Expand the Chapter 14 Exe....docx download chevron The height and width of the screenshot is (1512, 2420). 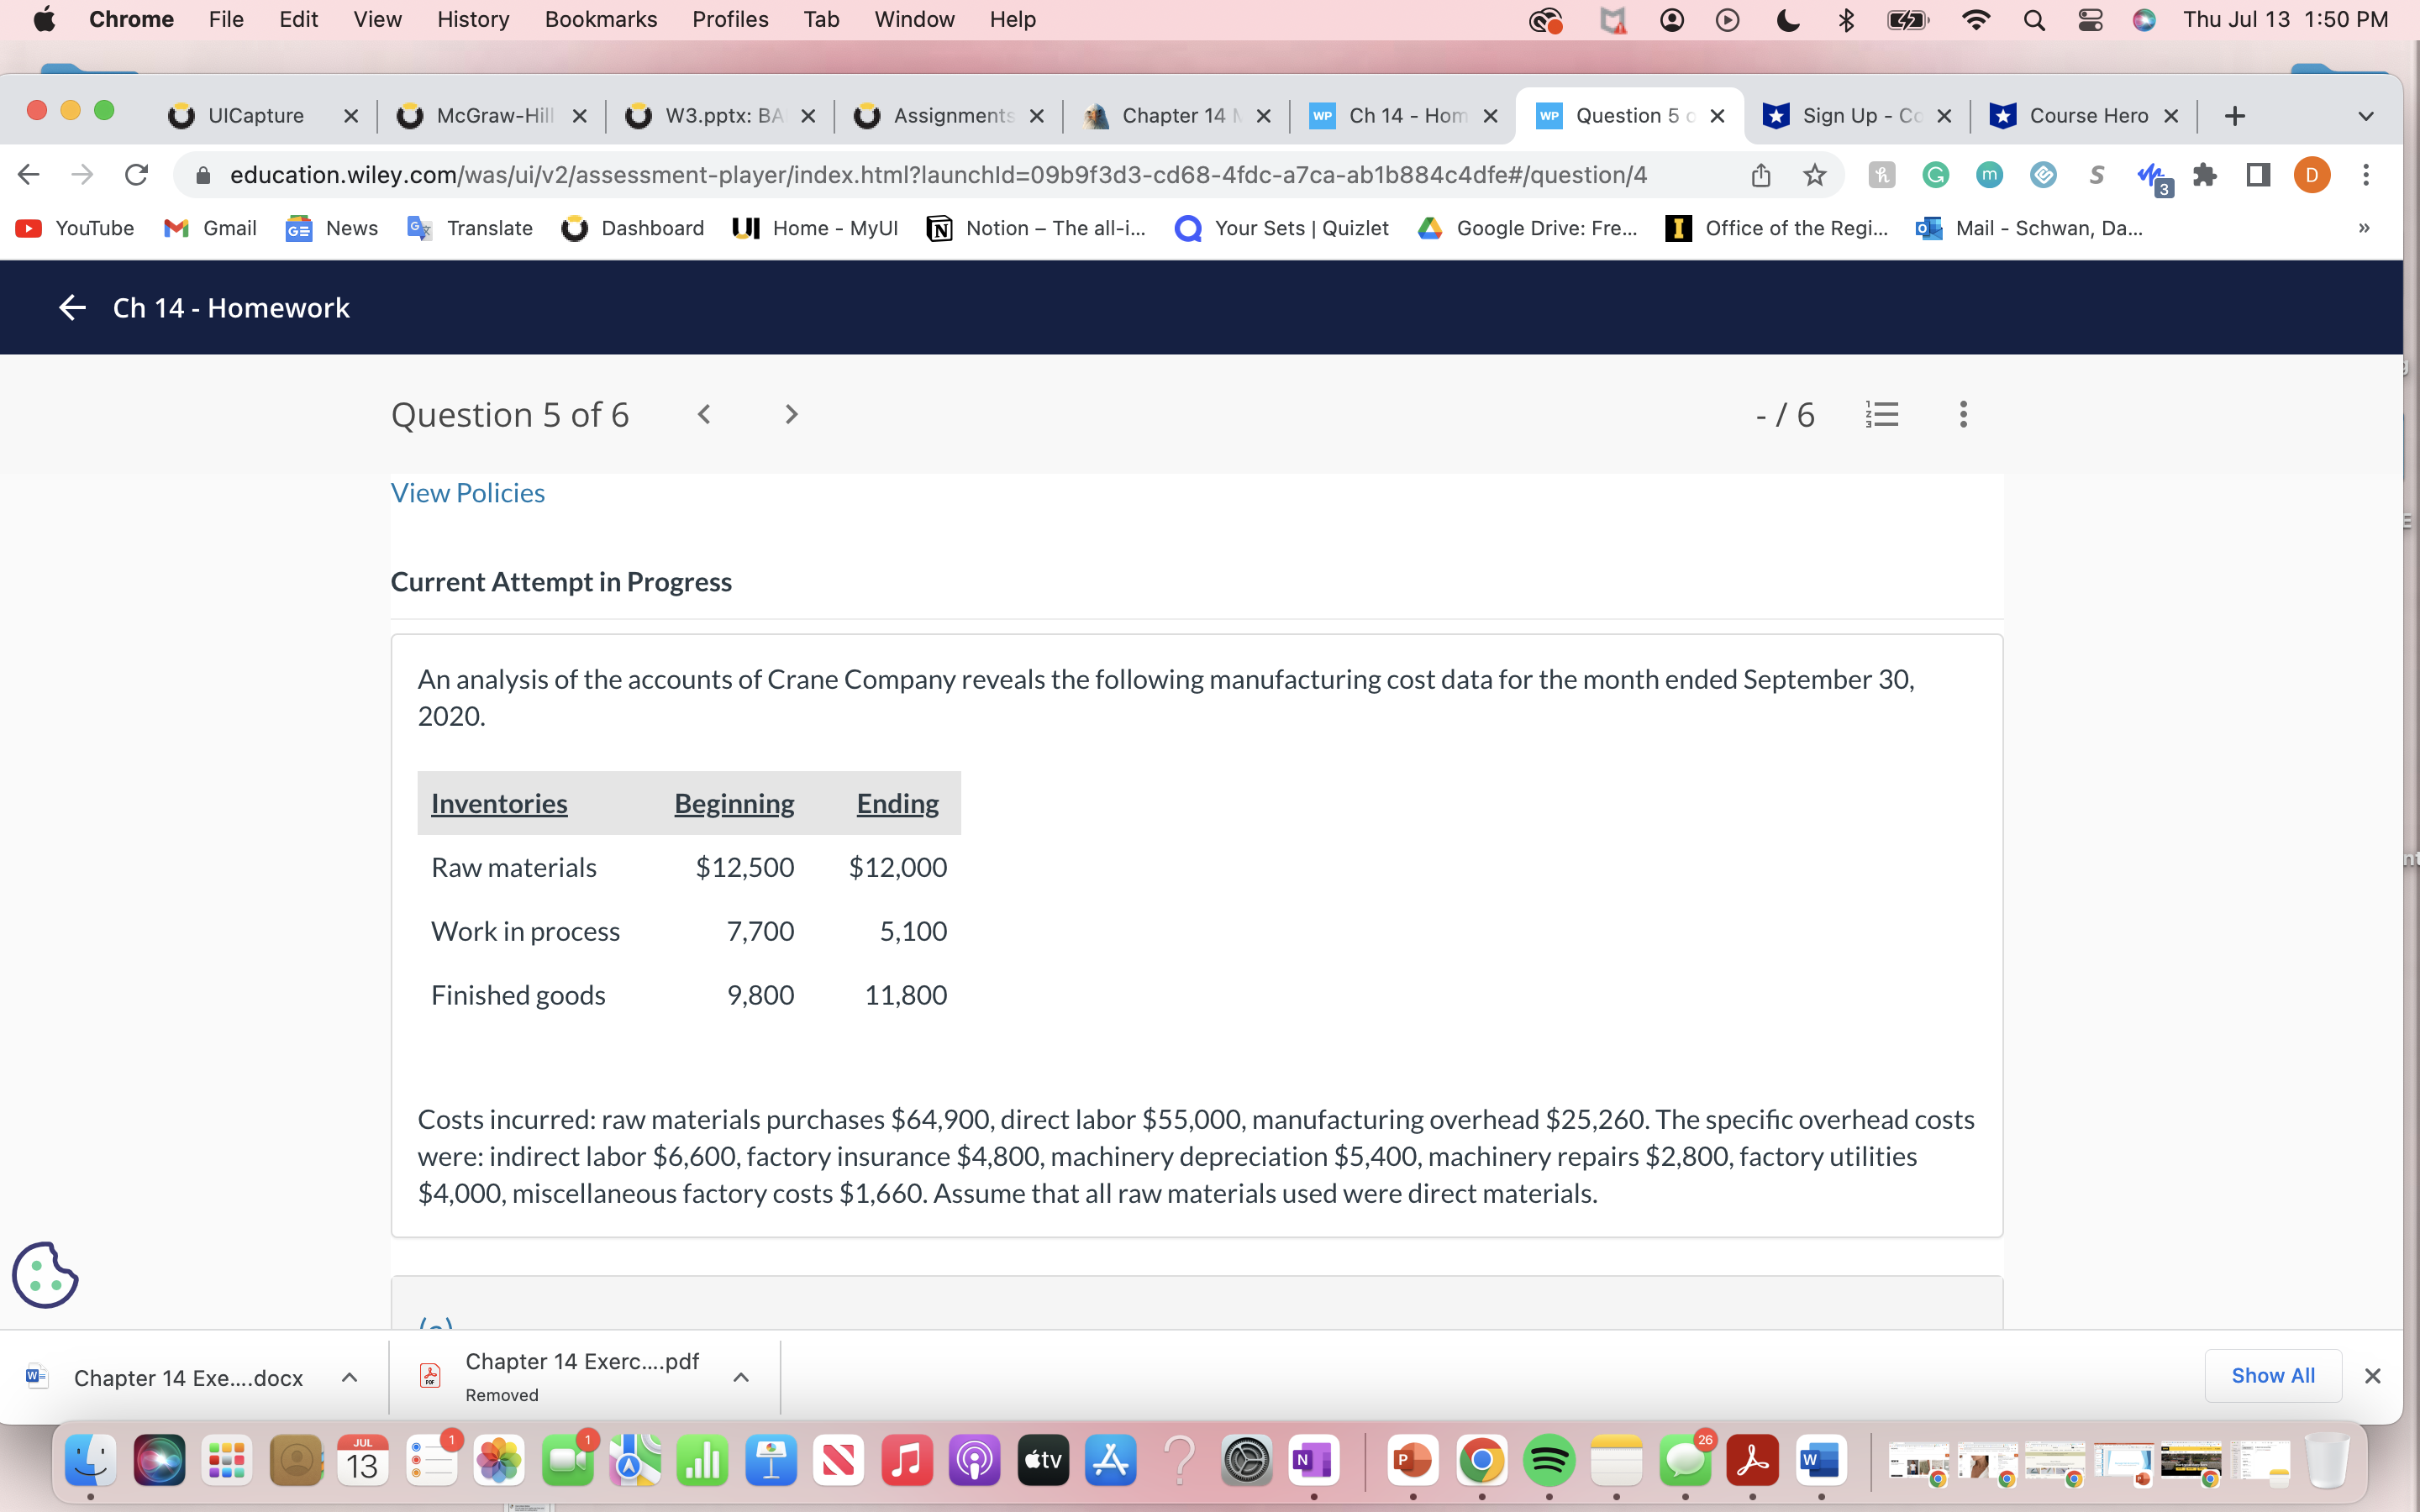pos(348,1377)
